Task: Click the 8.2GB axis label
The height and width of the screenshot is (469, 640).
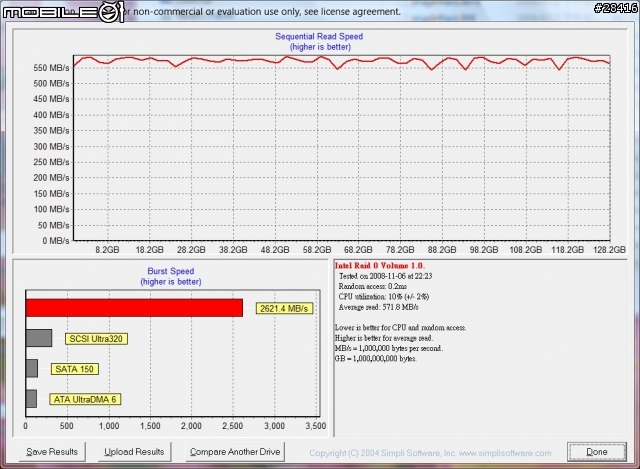Action: click(x=107, y=250)
